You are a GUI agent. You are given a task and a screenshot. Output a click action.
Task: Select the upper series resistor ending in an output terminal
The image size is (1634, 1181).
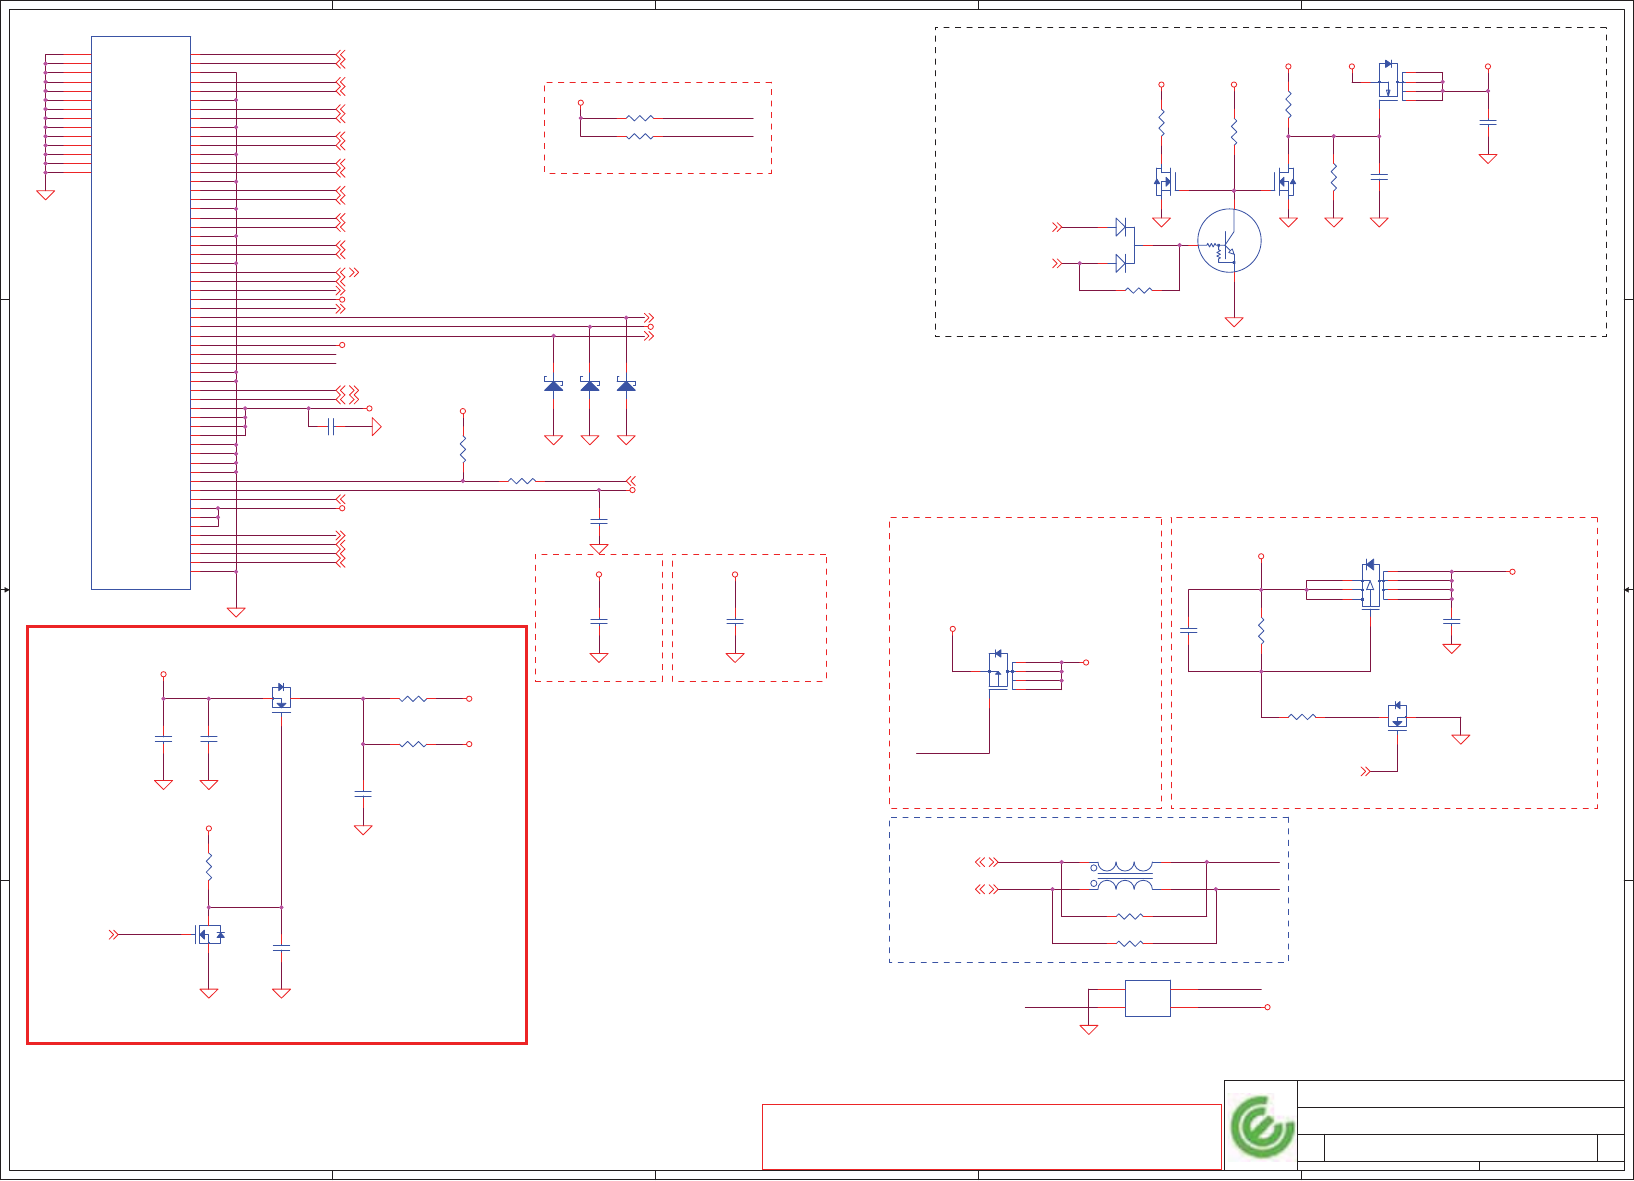tap(413, 699)
